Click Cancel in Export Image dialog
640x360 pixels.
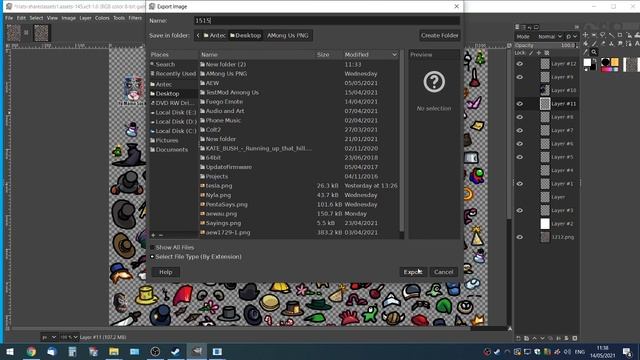(x=444, y=272)
